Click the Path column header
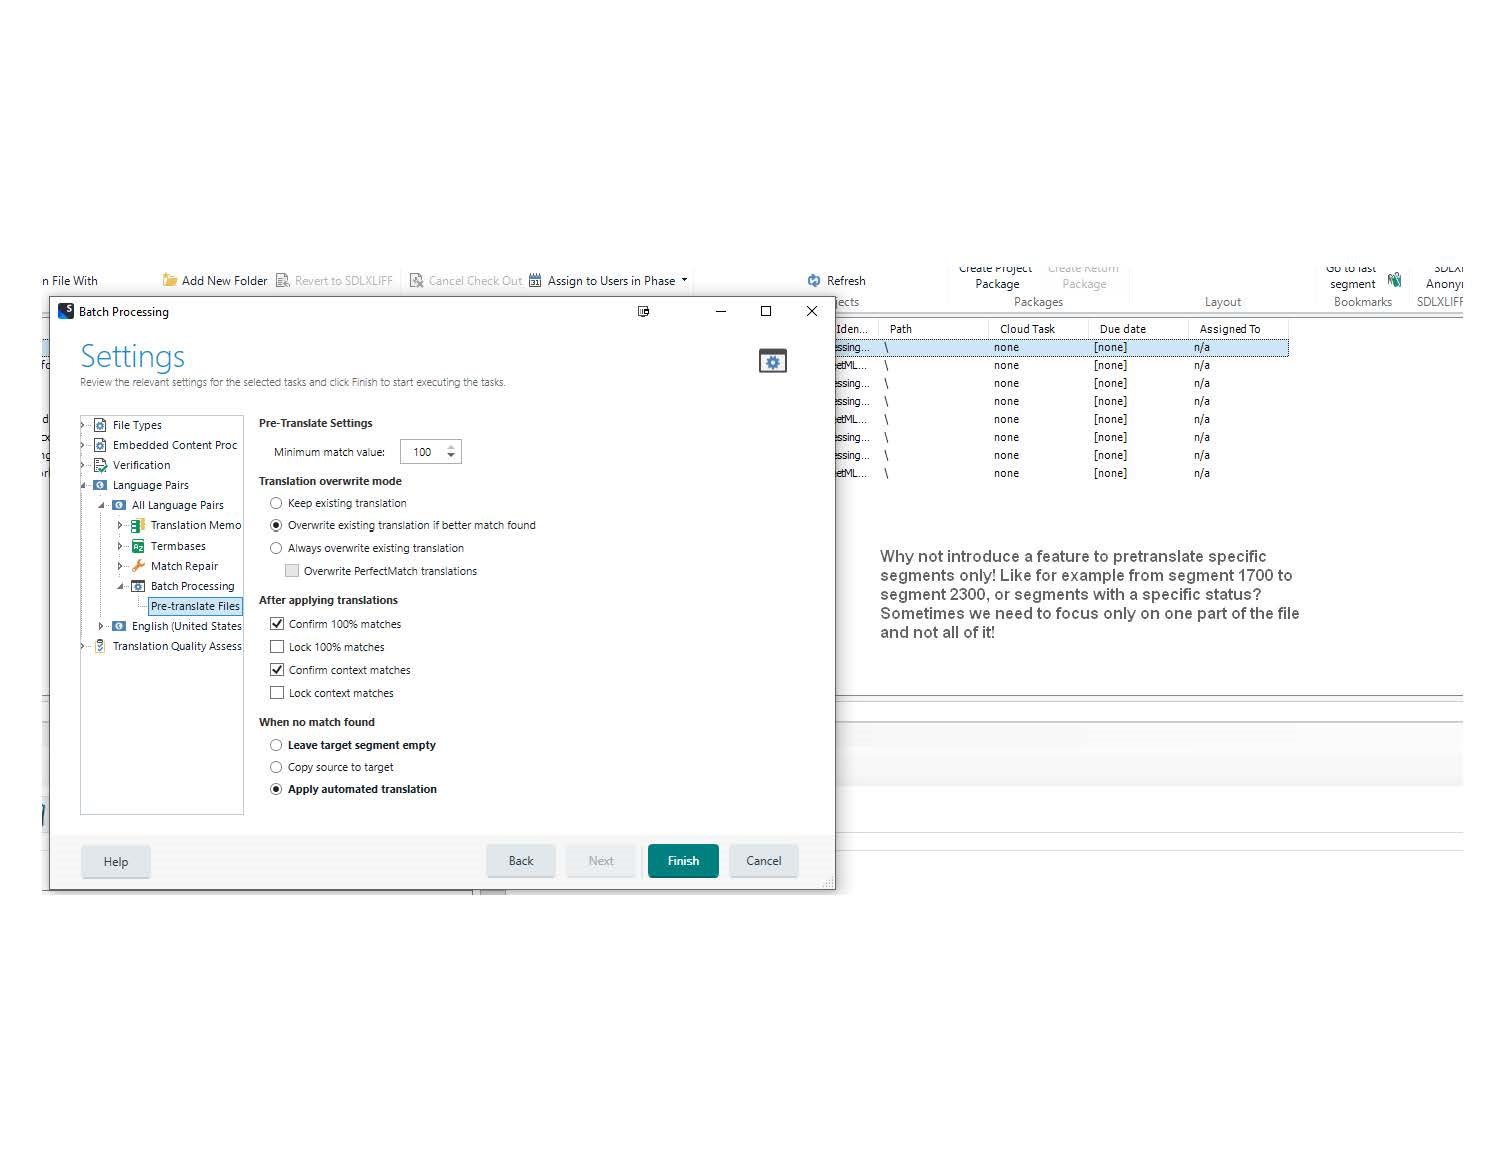 [x=933, y=329]
